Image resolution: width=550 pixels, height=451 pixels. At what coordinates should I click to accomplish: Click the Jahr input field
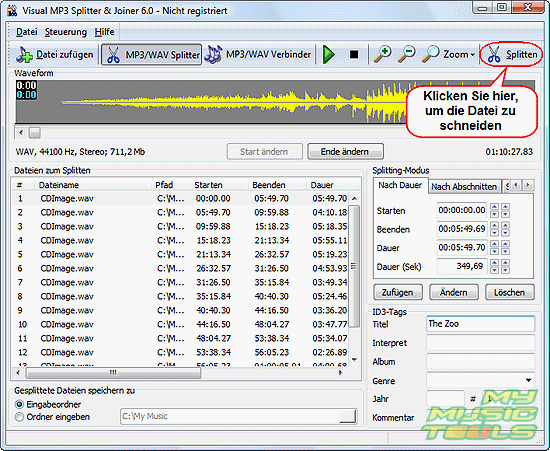click(445, 399)
